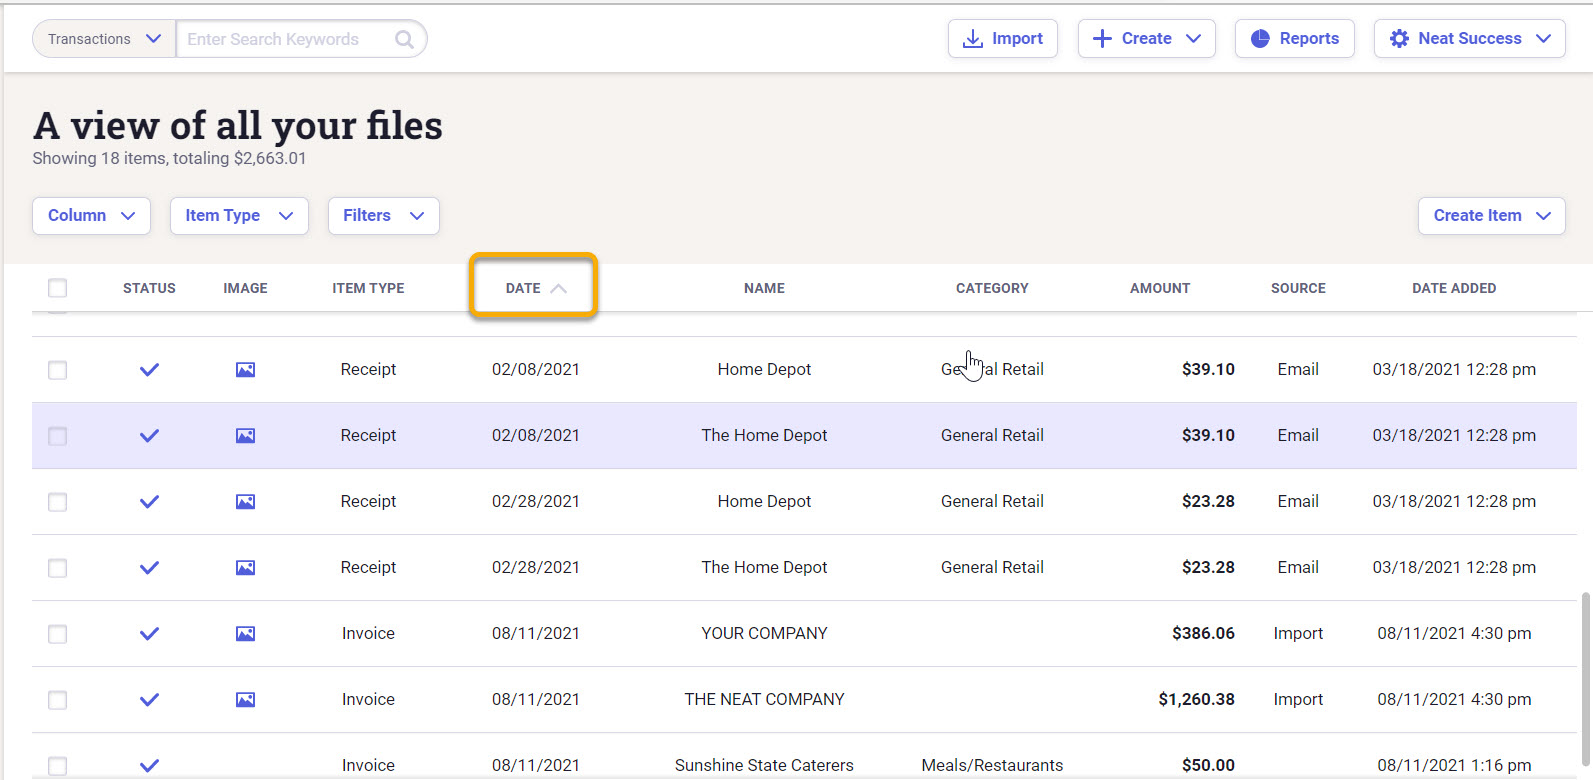The width and height of the screenshot is (1593, 780).
Task: Open the Reports page
Action: pos(1295,39)
